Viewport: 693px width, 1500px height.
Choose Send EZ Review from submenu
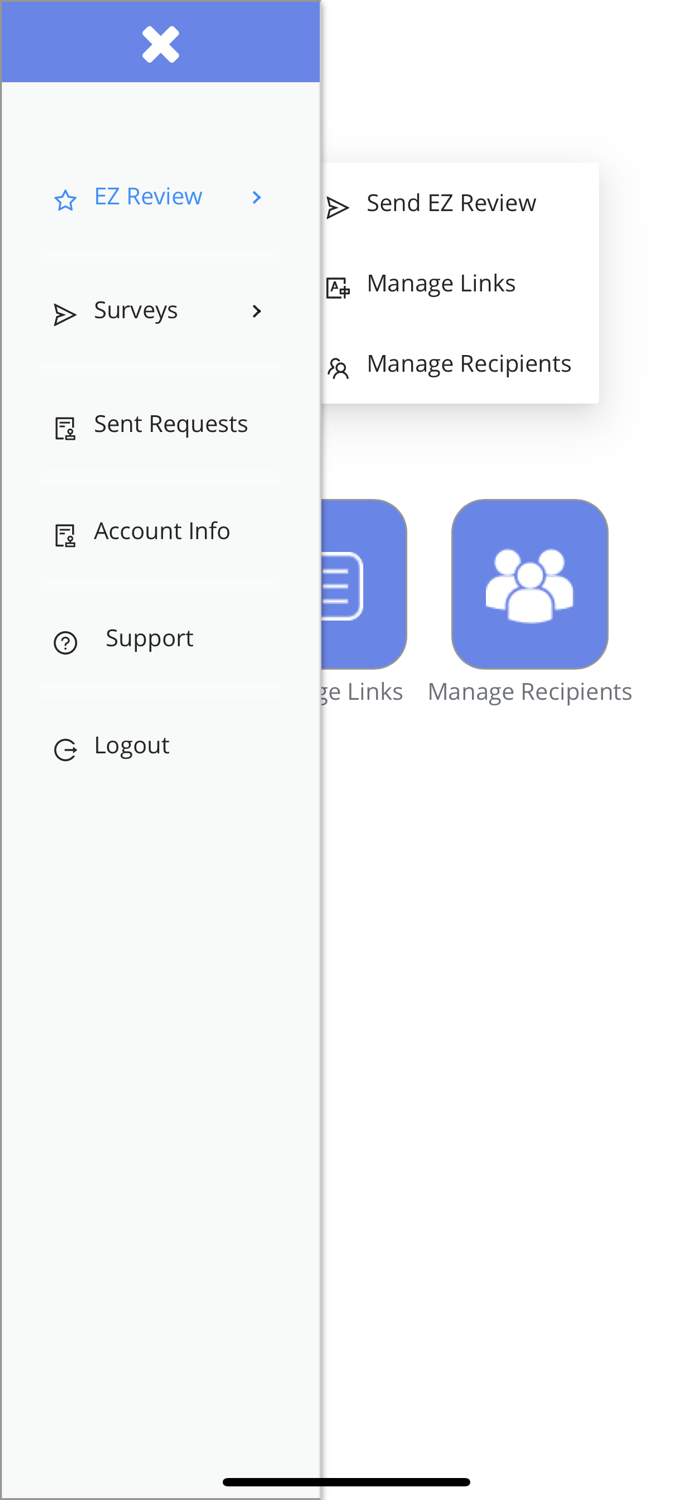[451, 203]
